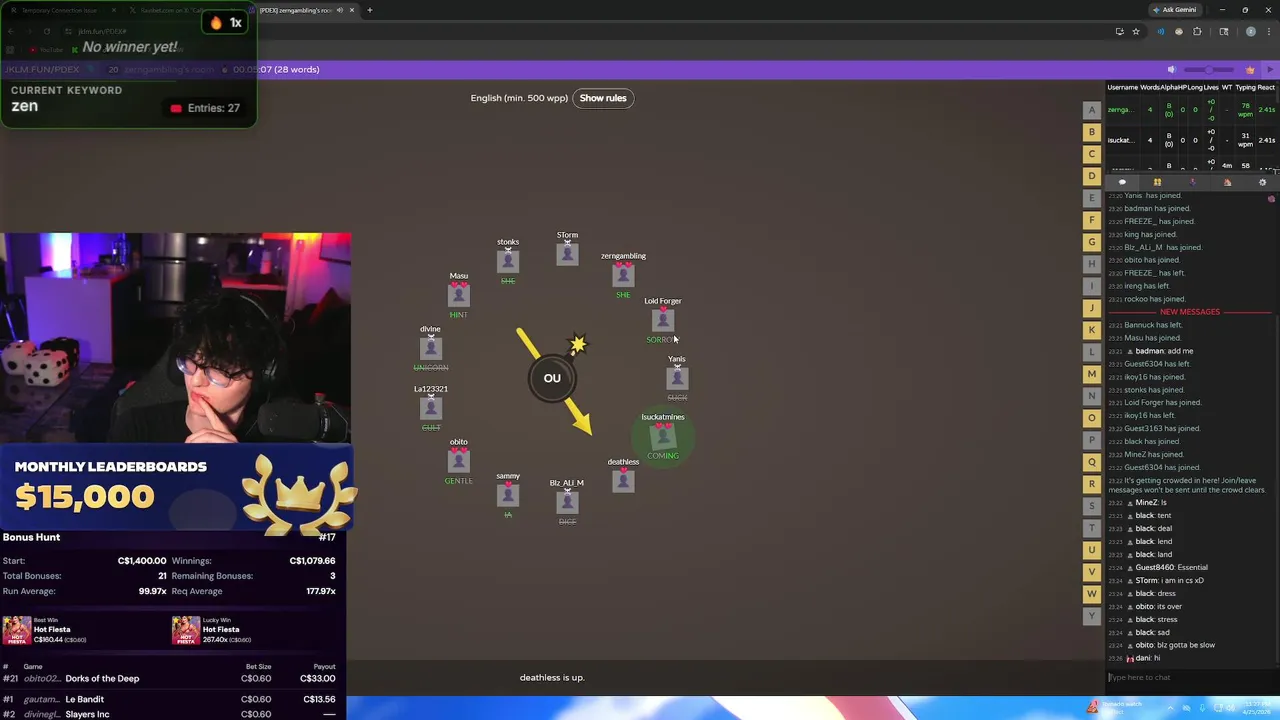Click 'Le Bandit' game row
The width and height of the screenshot is (1280, 720).
[x=172, y=699]
